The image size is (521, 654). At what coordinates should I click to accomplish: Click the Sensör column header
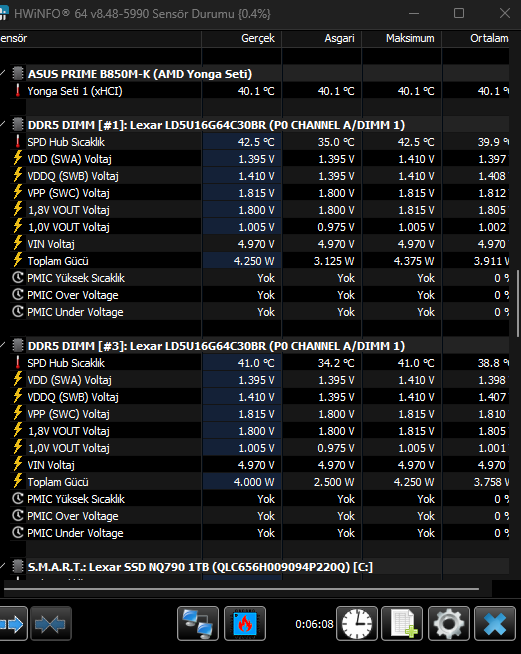click(101, 38)
